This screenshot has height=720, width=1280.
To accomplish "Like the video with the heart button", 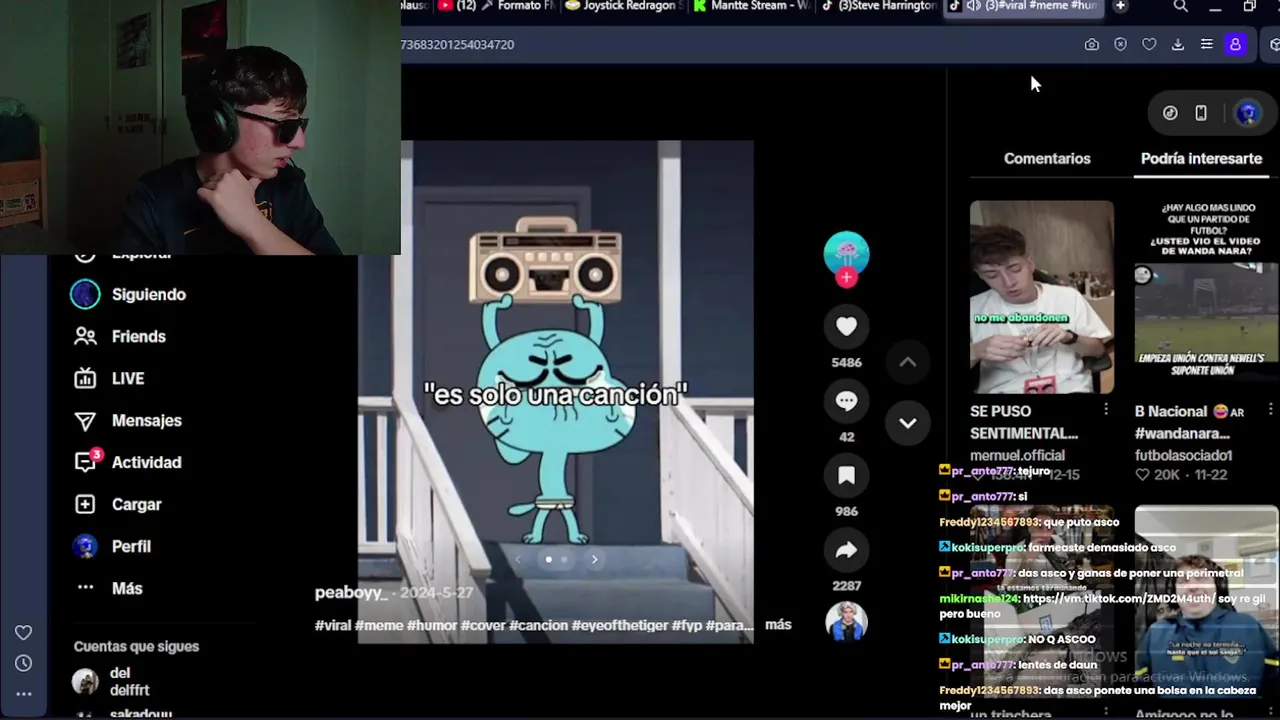I will 846,326.
